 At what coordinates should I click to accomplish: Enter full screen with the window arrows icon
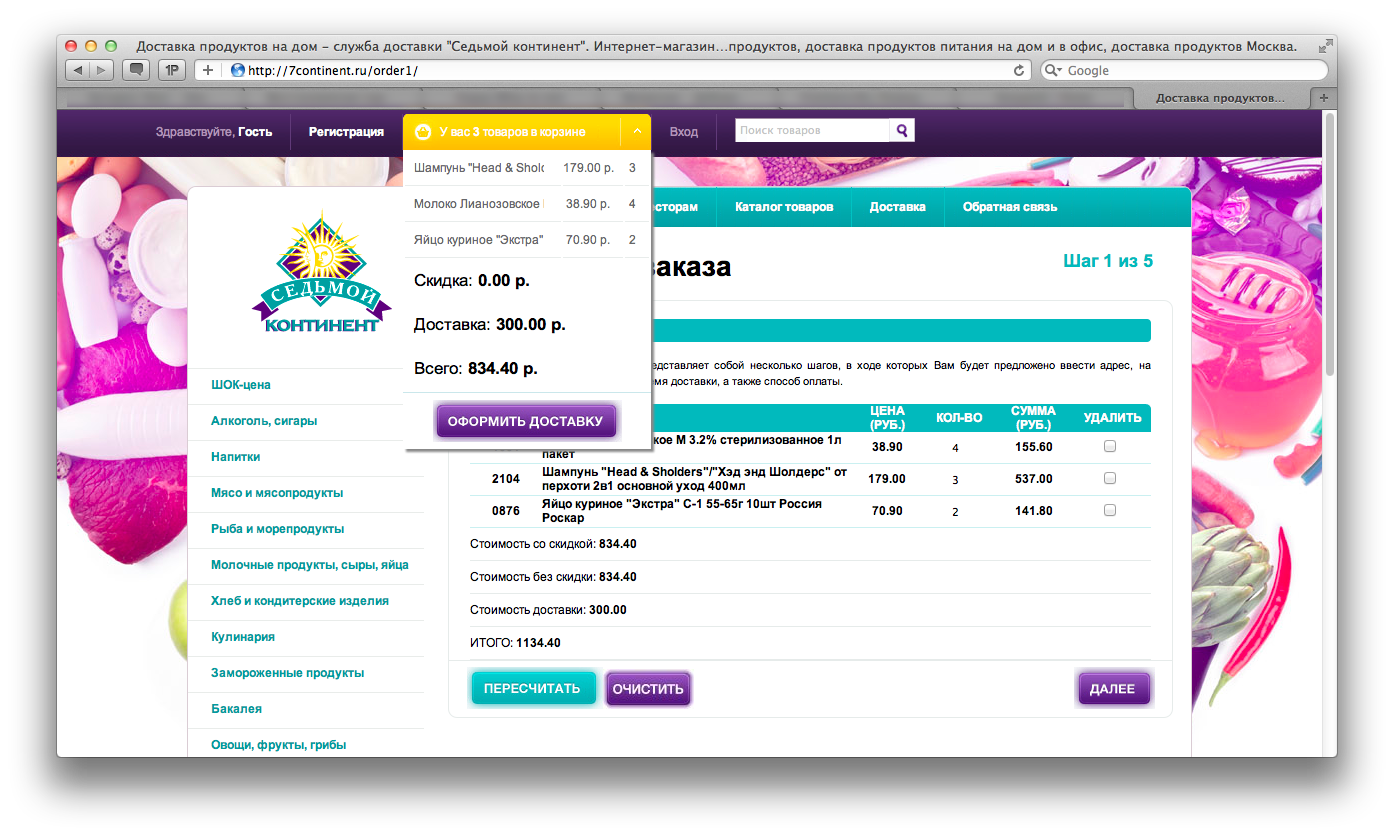(x=1325, y=46)
